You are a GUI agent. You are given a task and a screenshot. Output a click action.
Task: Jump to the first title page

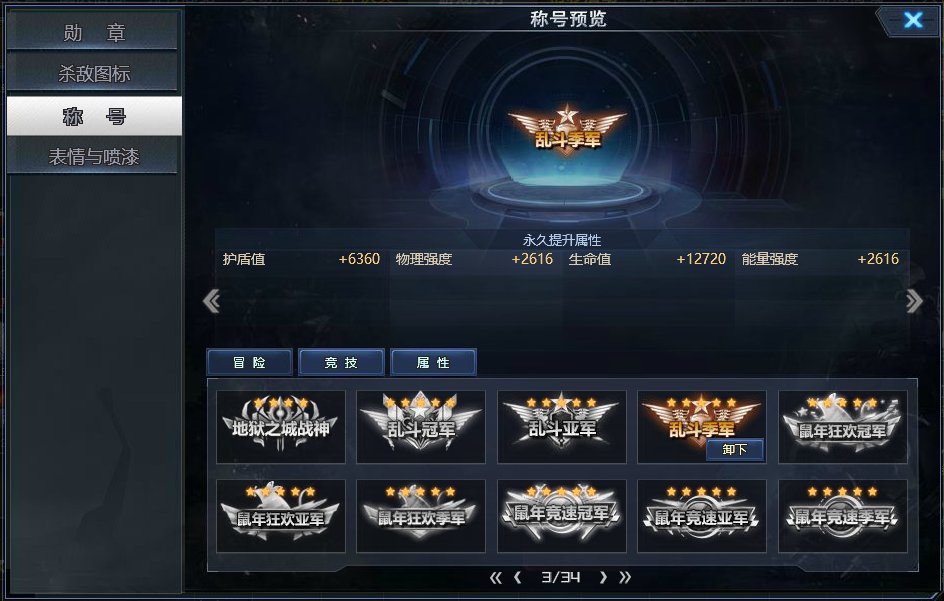click(495, 578)
